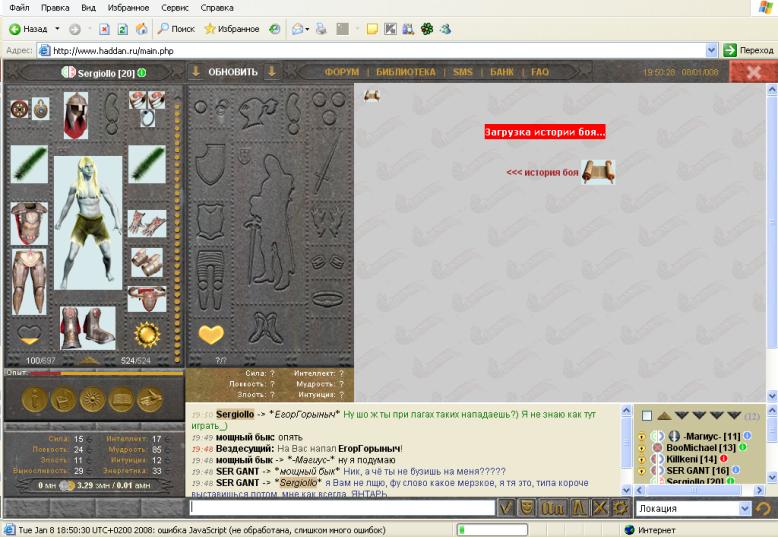The width and height of the screenshot is (778, 537).
Task: Click the gear settings icon in chat toolbar
Action: 621,508
